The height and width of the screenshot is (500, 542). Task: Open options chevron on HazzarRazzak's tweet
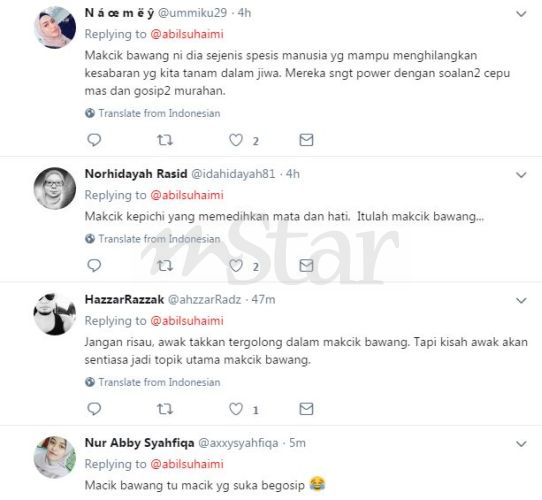[x=521, y=300]
